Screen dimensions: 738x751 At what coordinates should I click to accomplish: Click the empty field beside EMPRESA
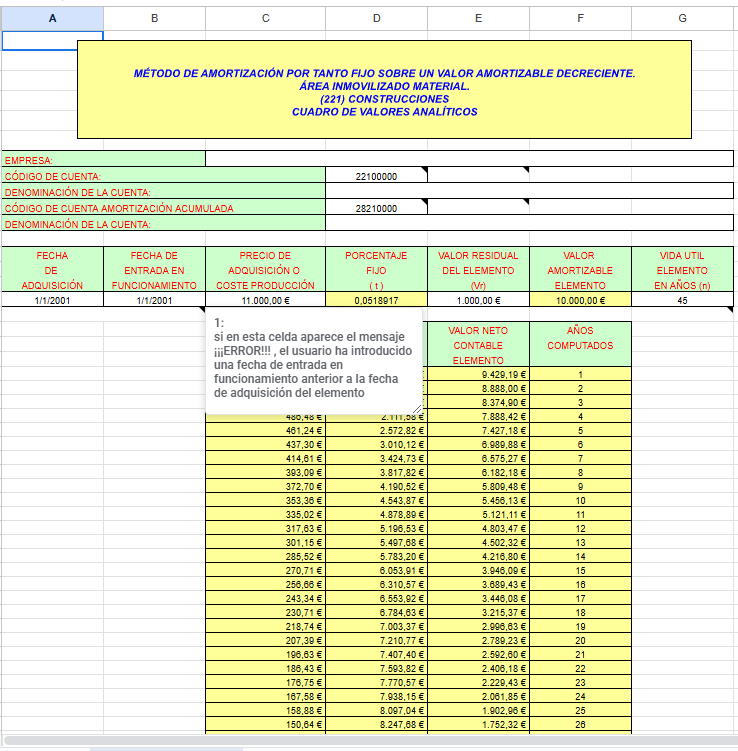coord(469,159)
